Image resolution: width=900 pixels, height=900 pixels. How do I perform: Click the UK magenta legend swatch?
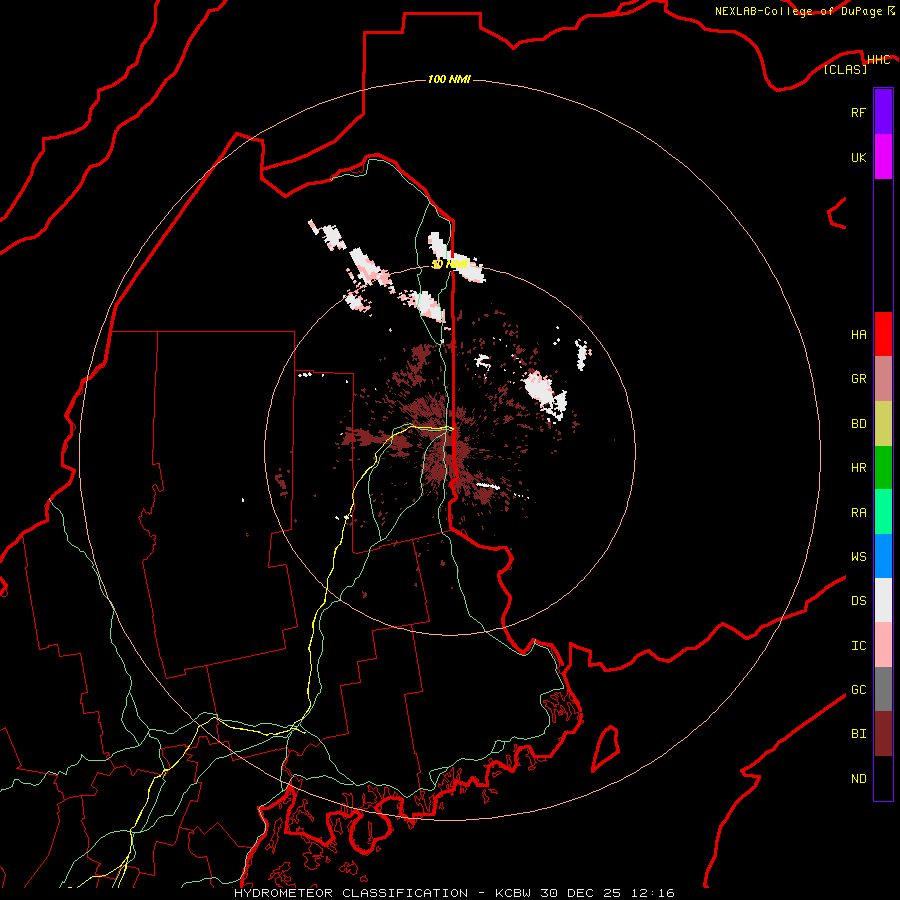(x=883, y=157)
